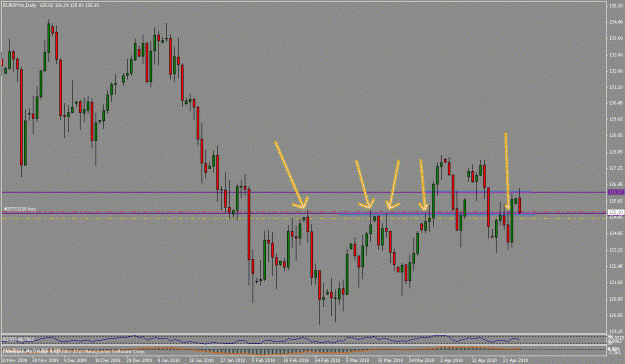This screenshot has width=625, height=364.
Task: Click the last red candle on the chart
Action: [x=520, y=205]
